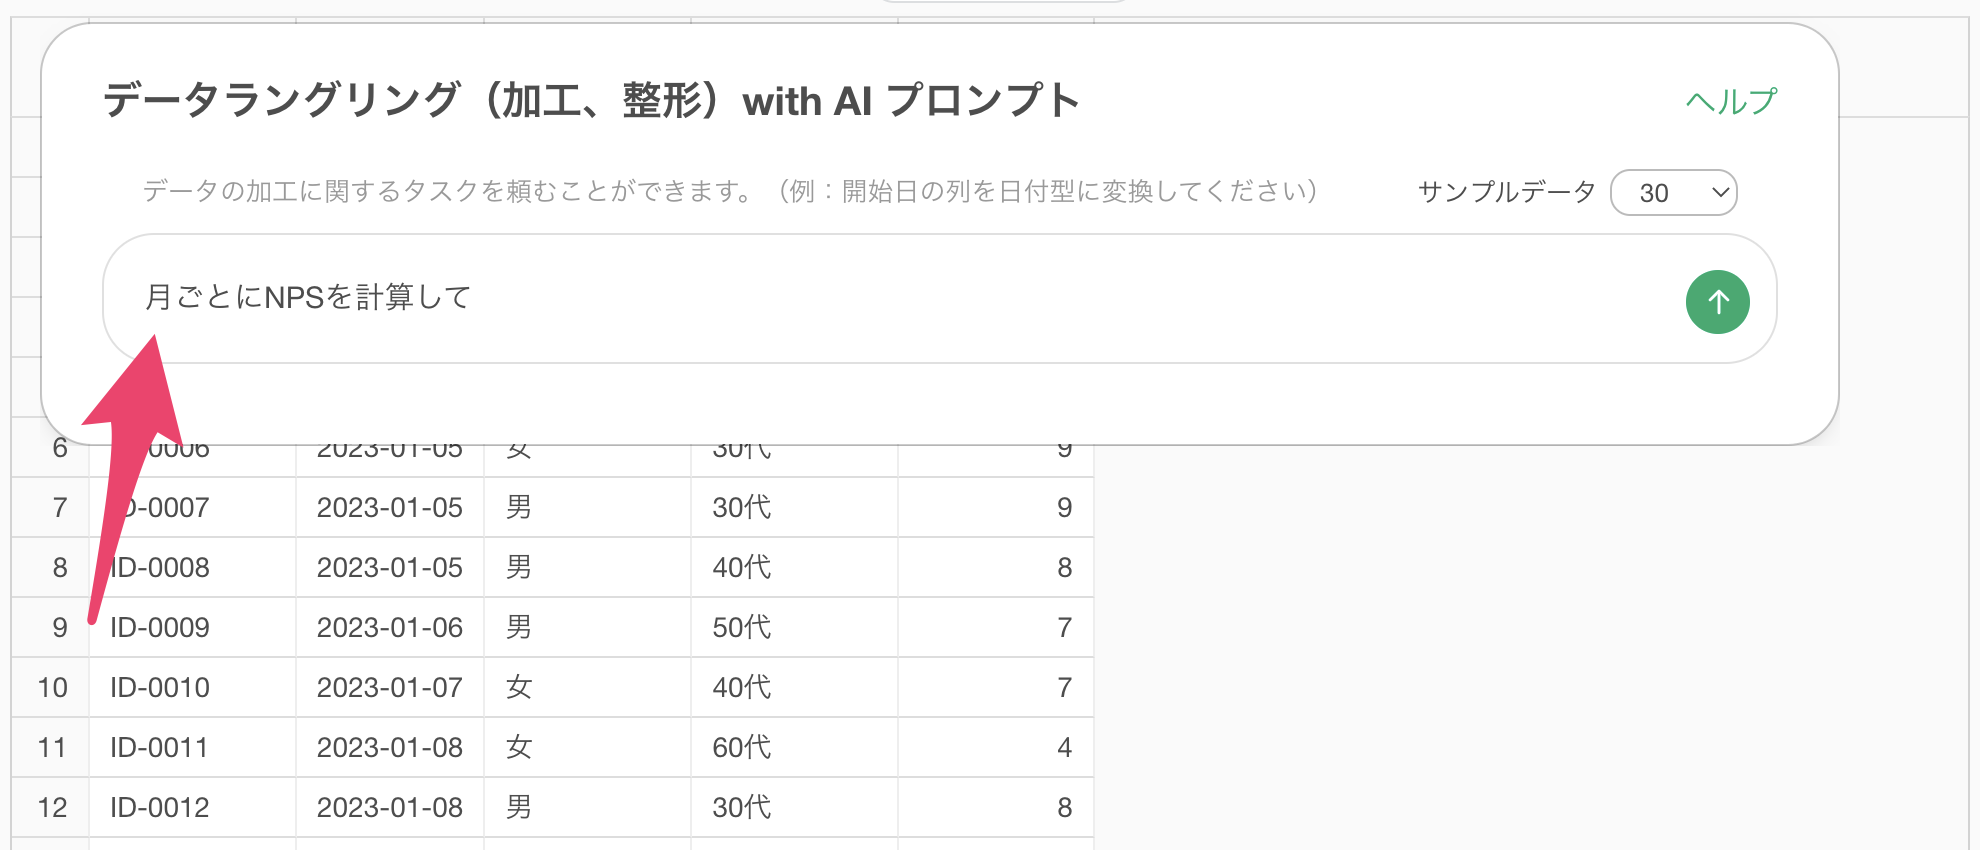
Task: Click the ID-0012 cell
Action: click(160, 808)
